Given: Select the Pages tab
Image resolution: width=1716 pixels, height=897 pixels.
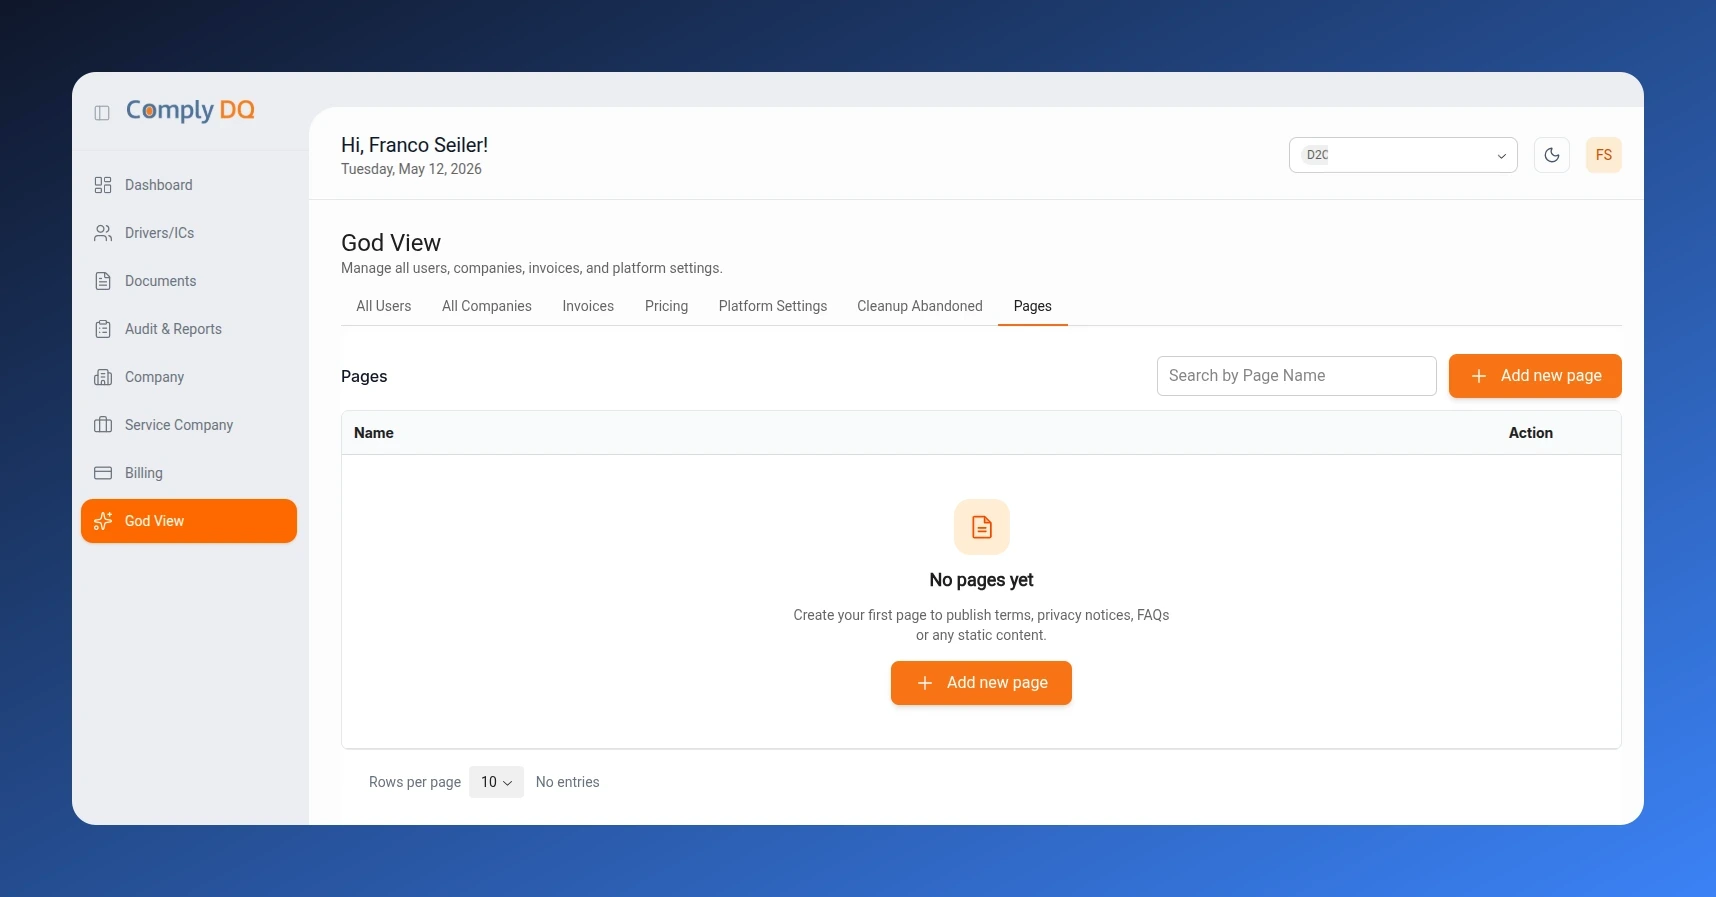Looking at the screenshot, I should 1033,306.
